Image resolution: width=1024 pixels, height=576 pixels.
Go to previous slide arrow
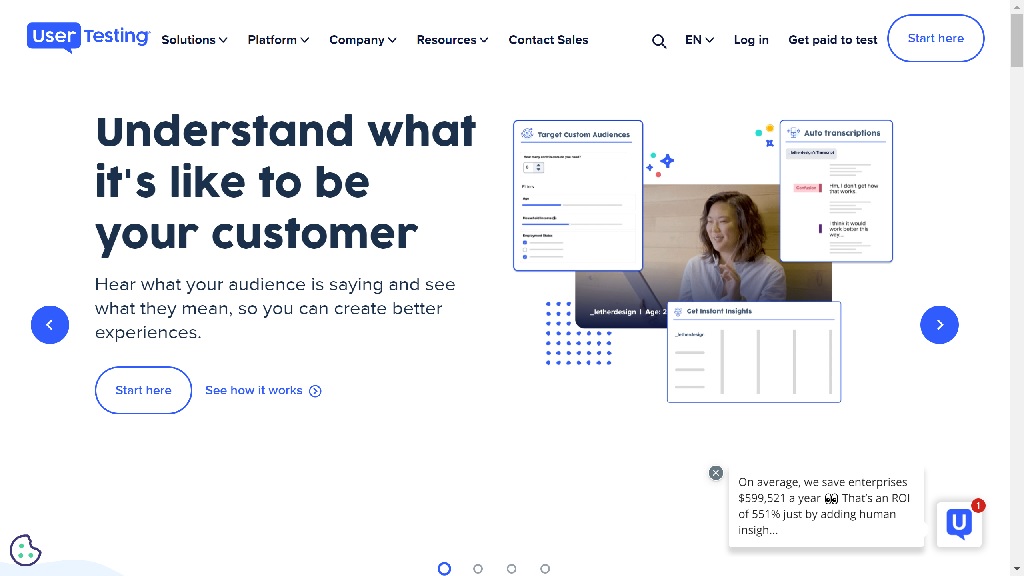[50, 325]
